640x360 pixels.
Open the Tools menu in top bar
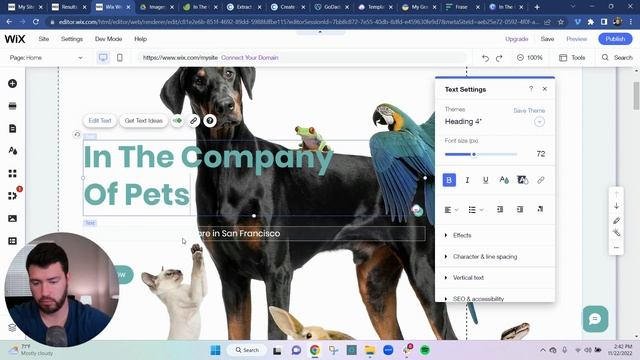pos(572,58)
